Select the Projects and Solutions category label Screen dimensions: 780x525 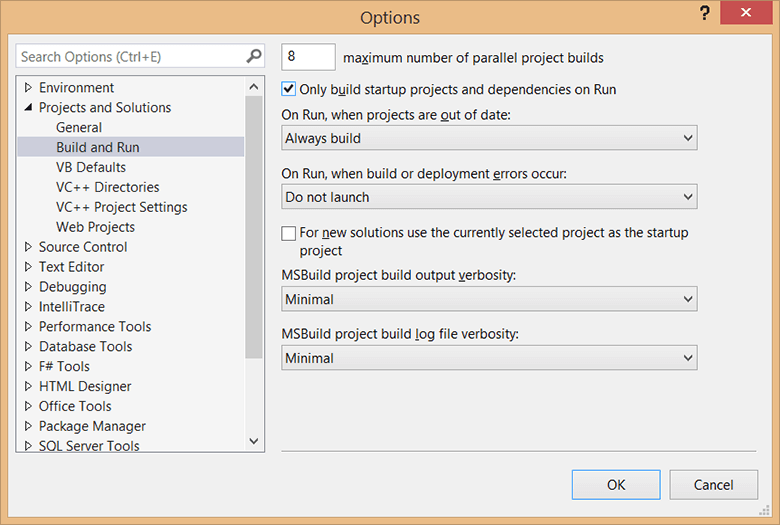coord(104,107)
